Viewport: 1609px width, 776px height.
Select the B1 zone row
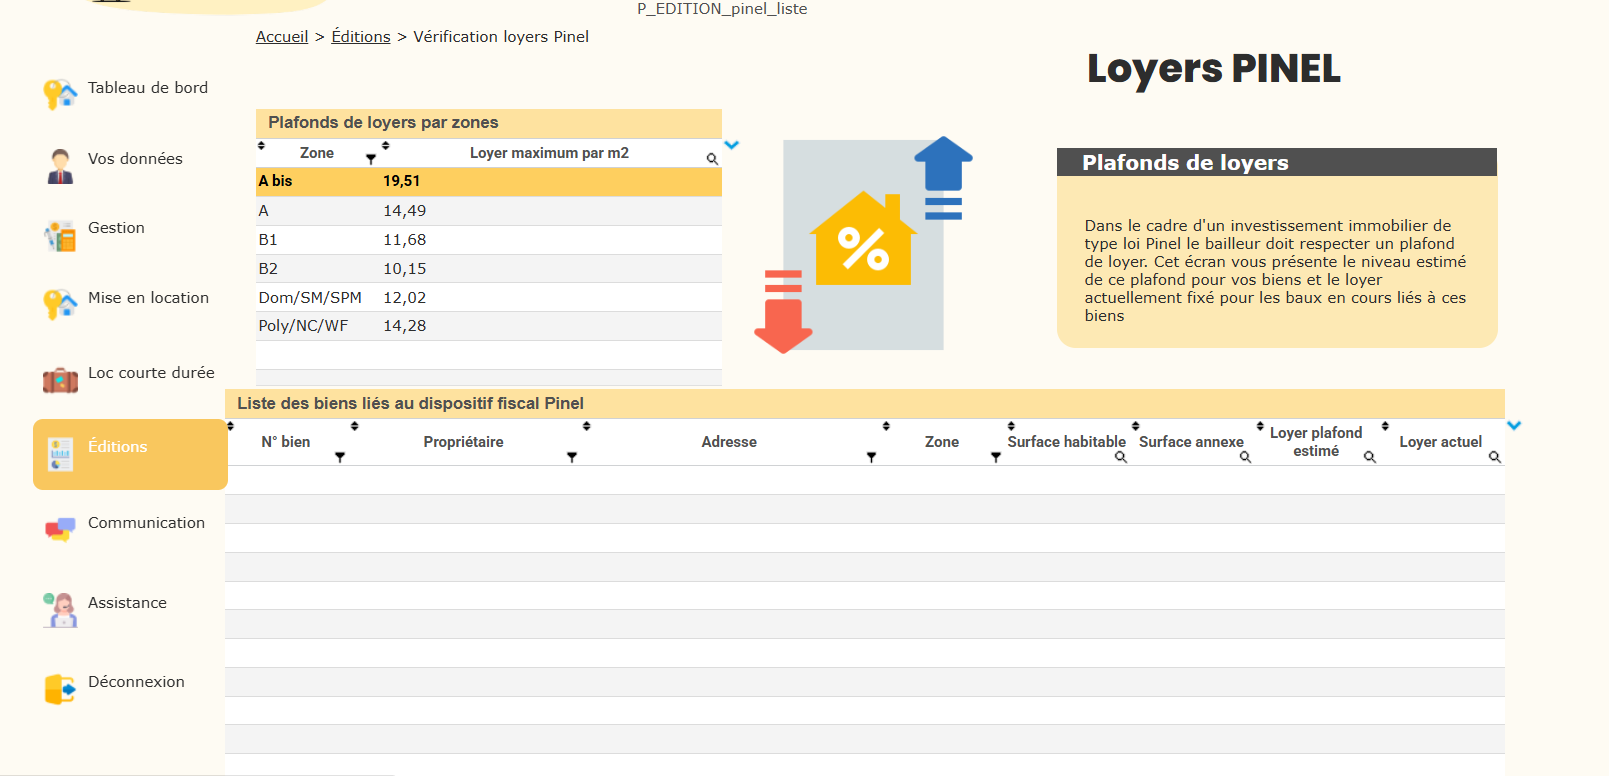click(488, 240)
